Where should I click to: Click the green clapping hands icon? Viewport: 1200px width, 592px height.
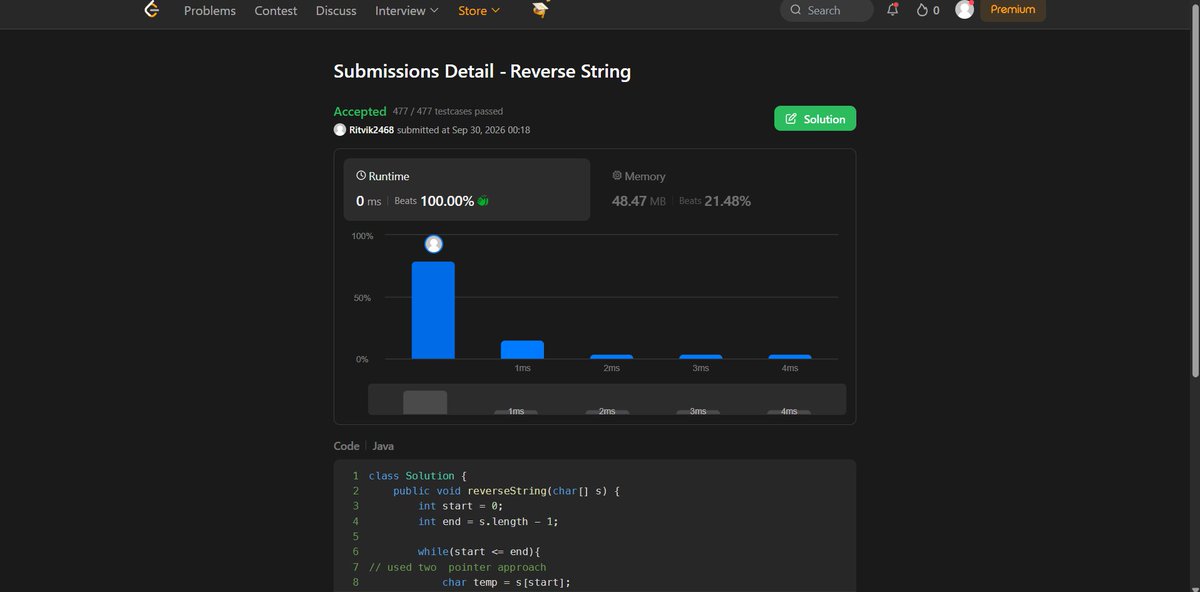click(x=483, y=201)
